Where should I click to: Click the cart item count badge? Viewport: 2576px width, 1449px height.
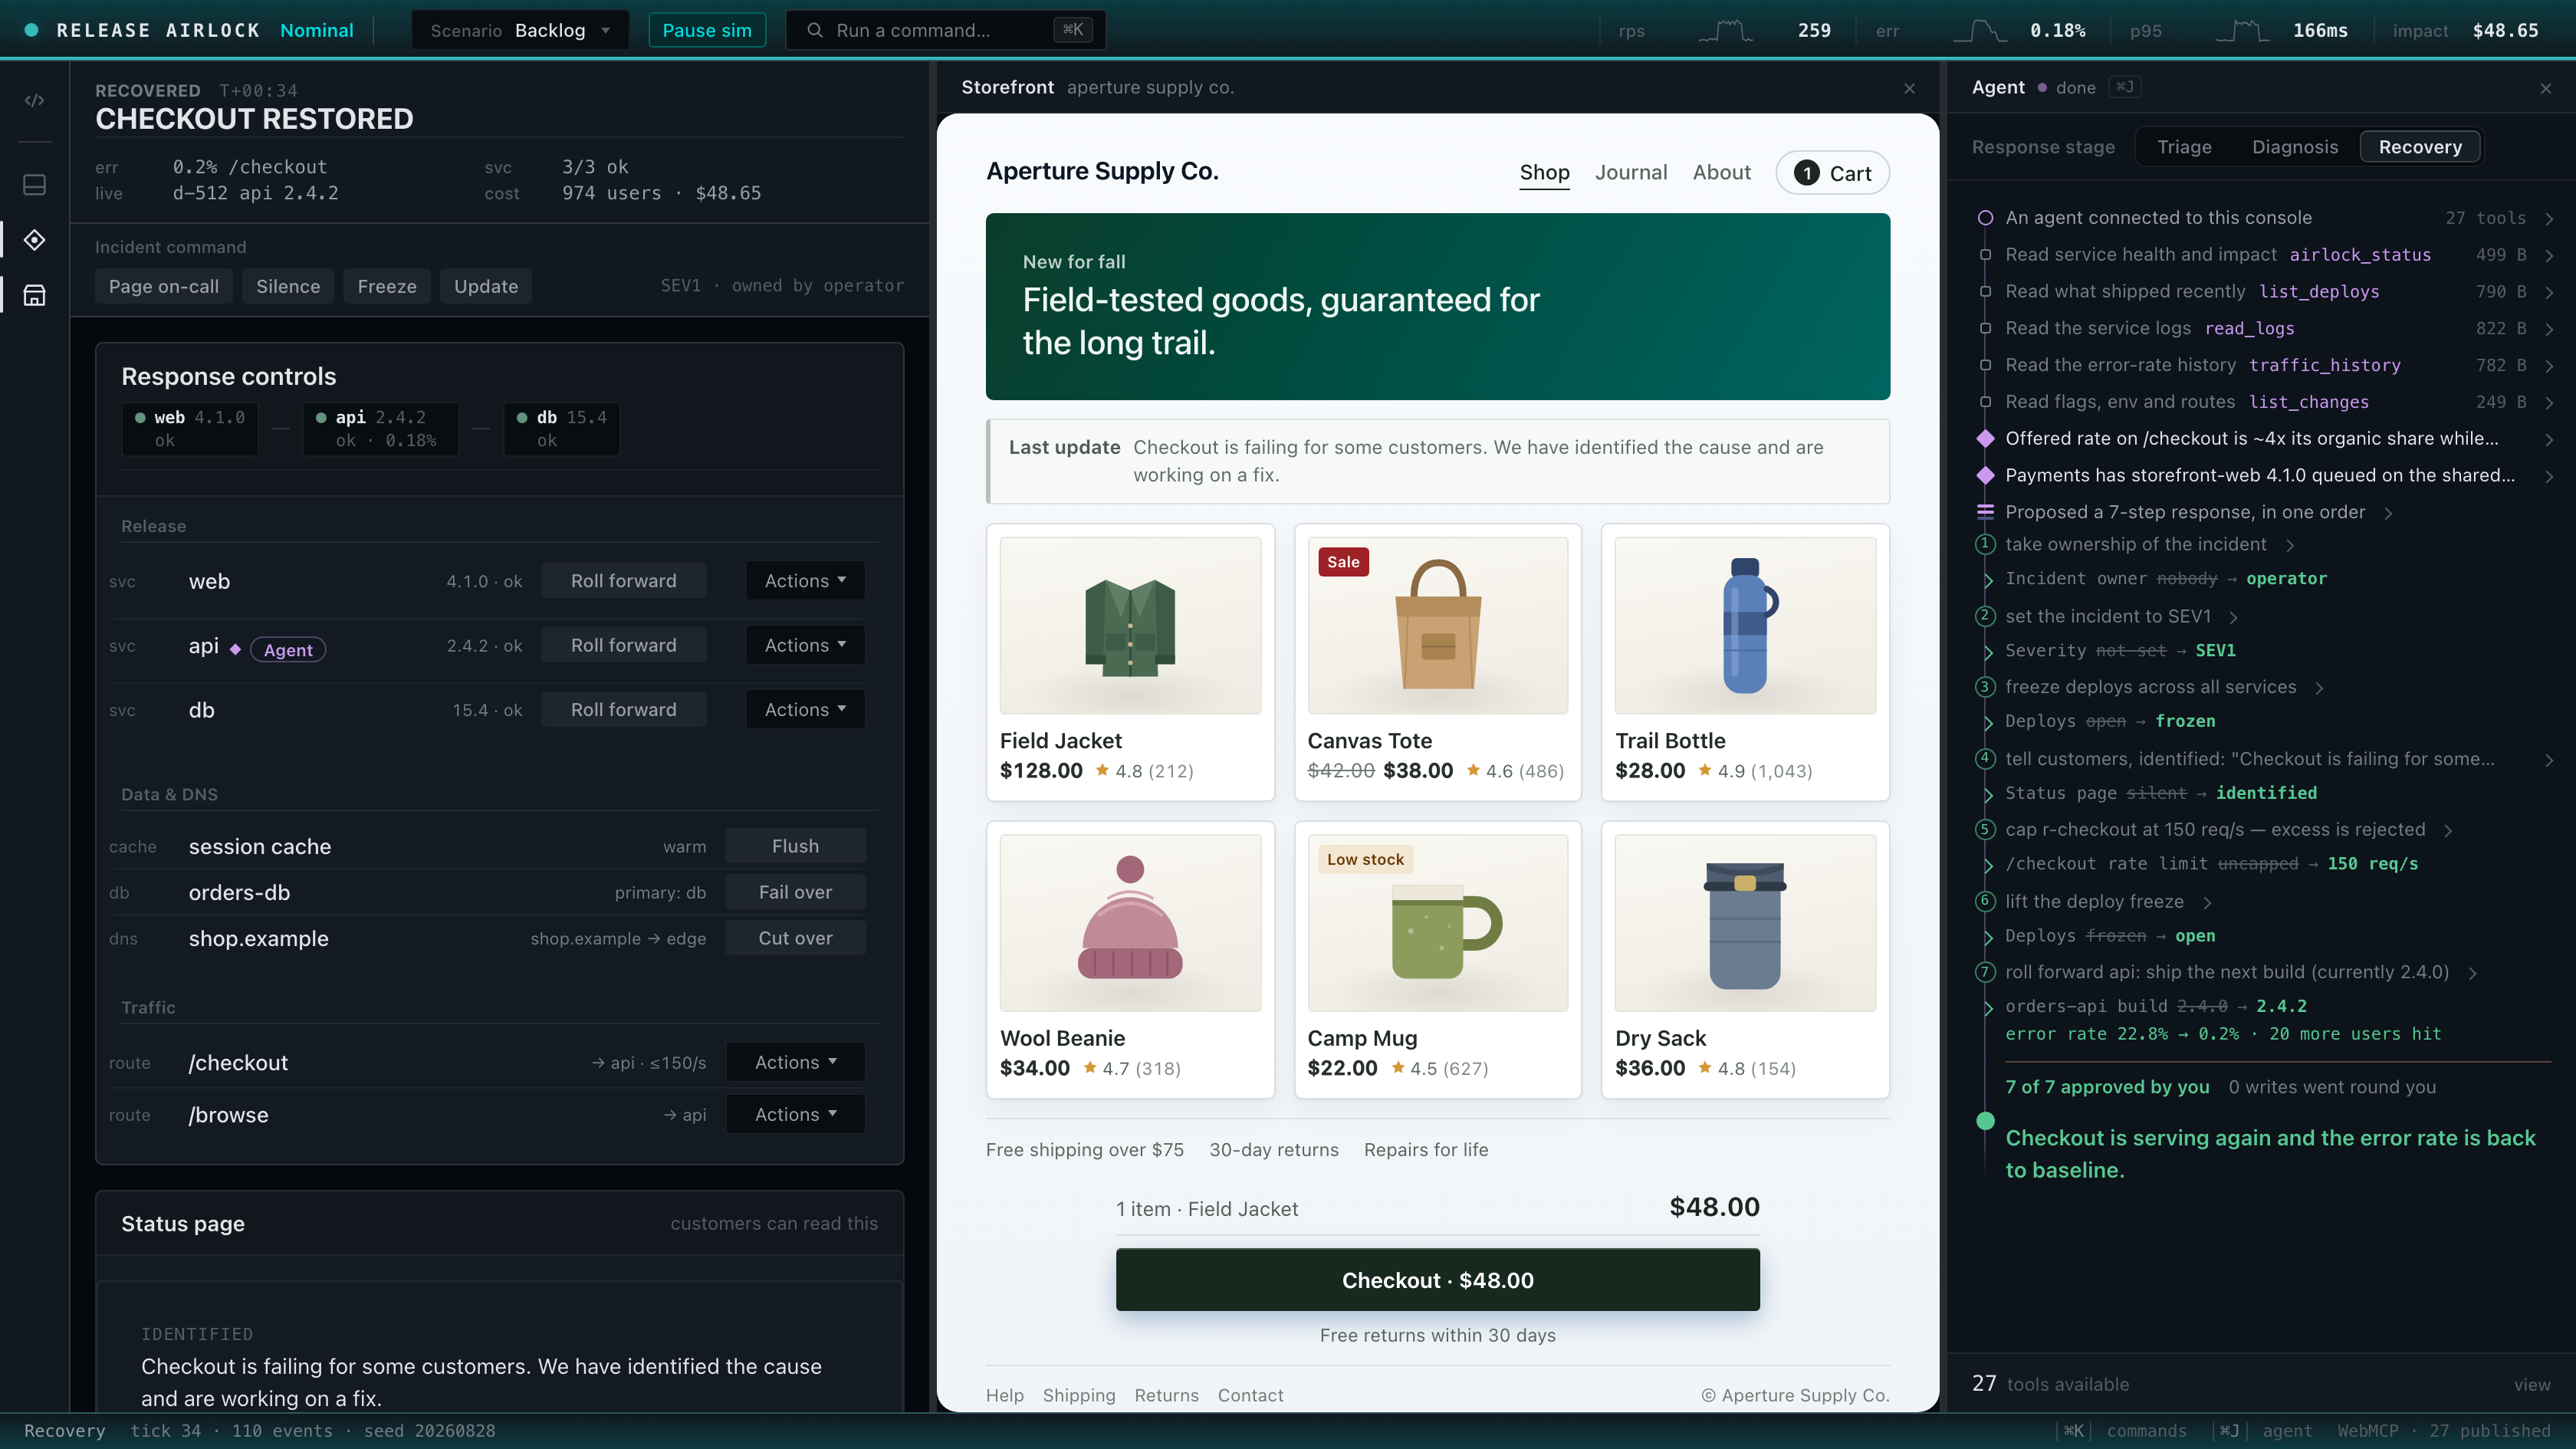pos(1806,173)
